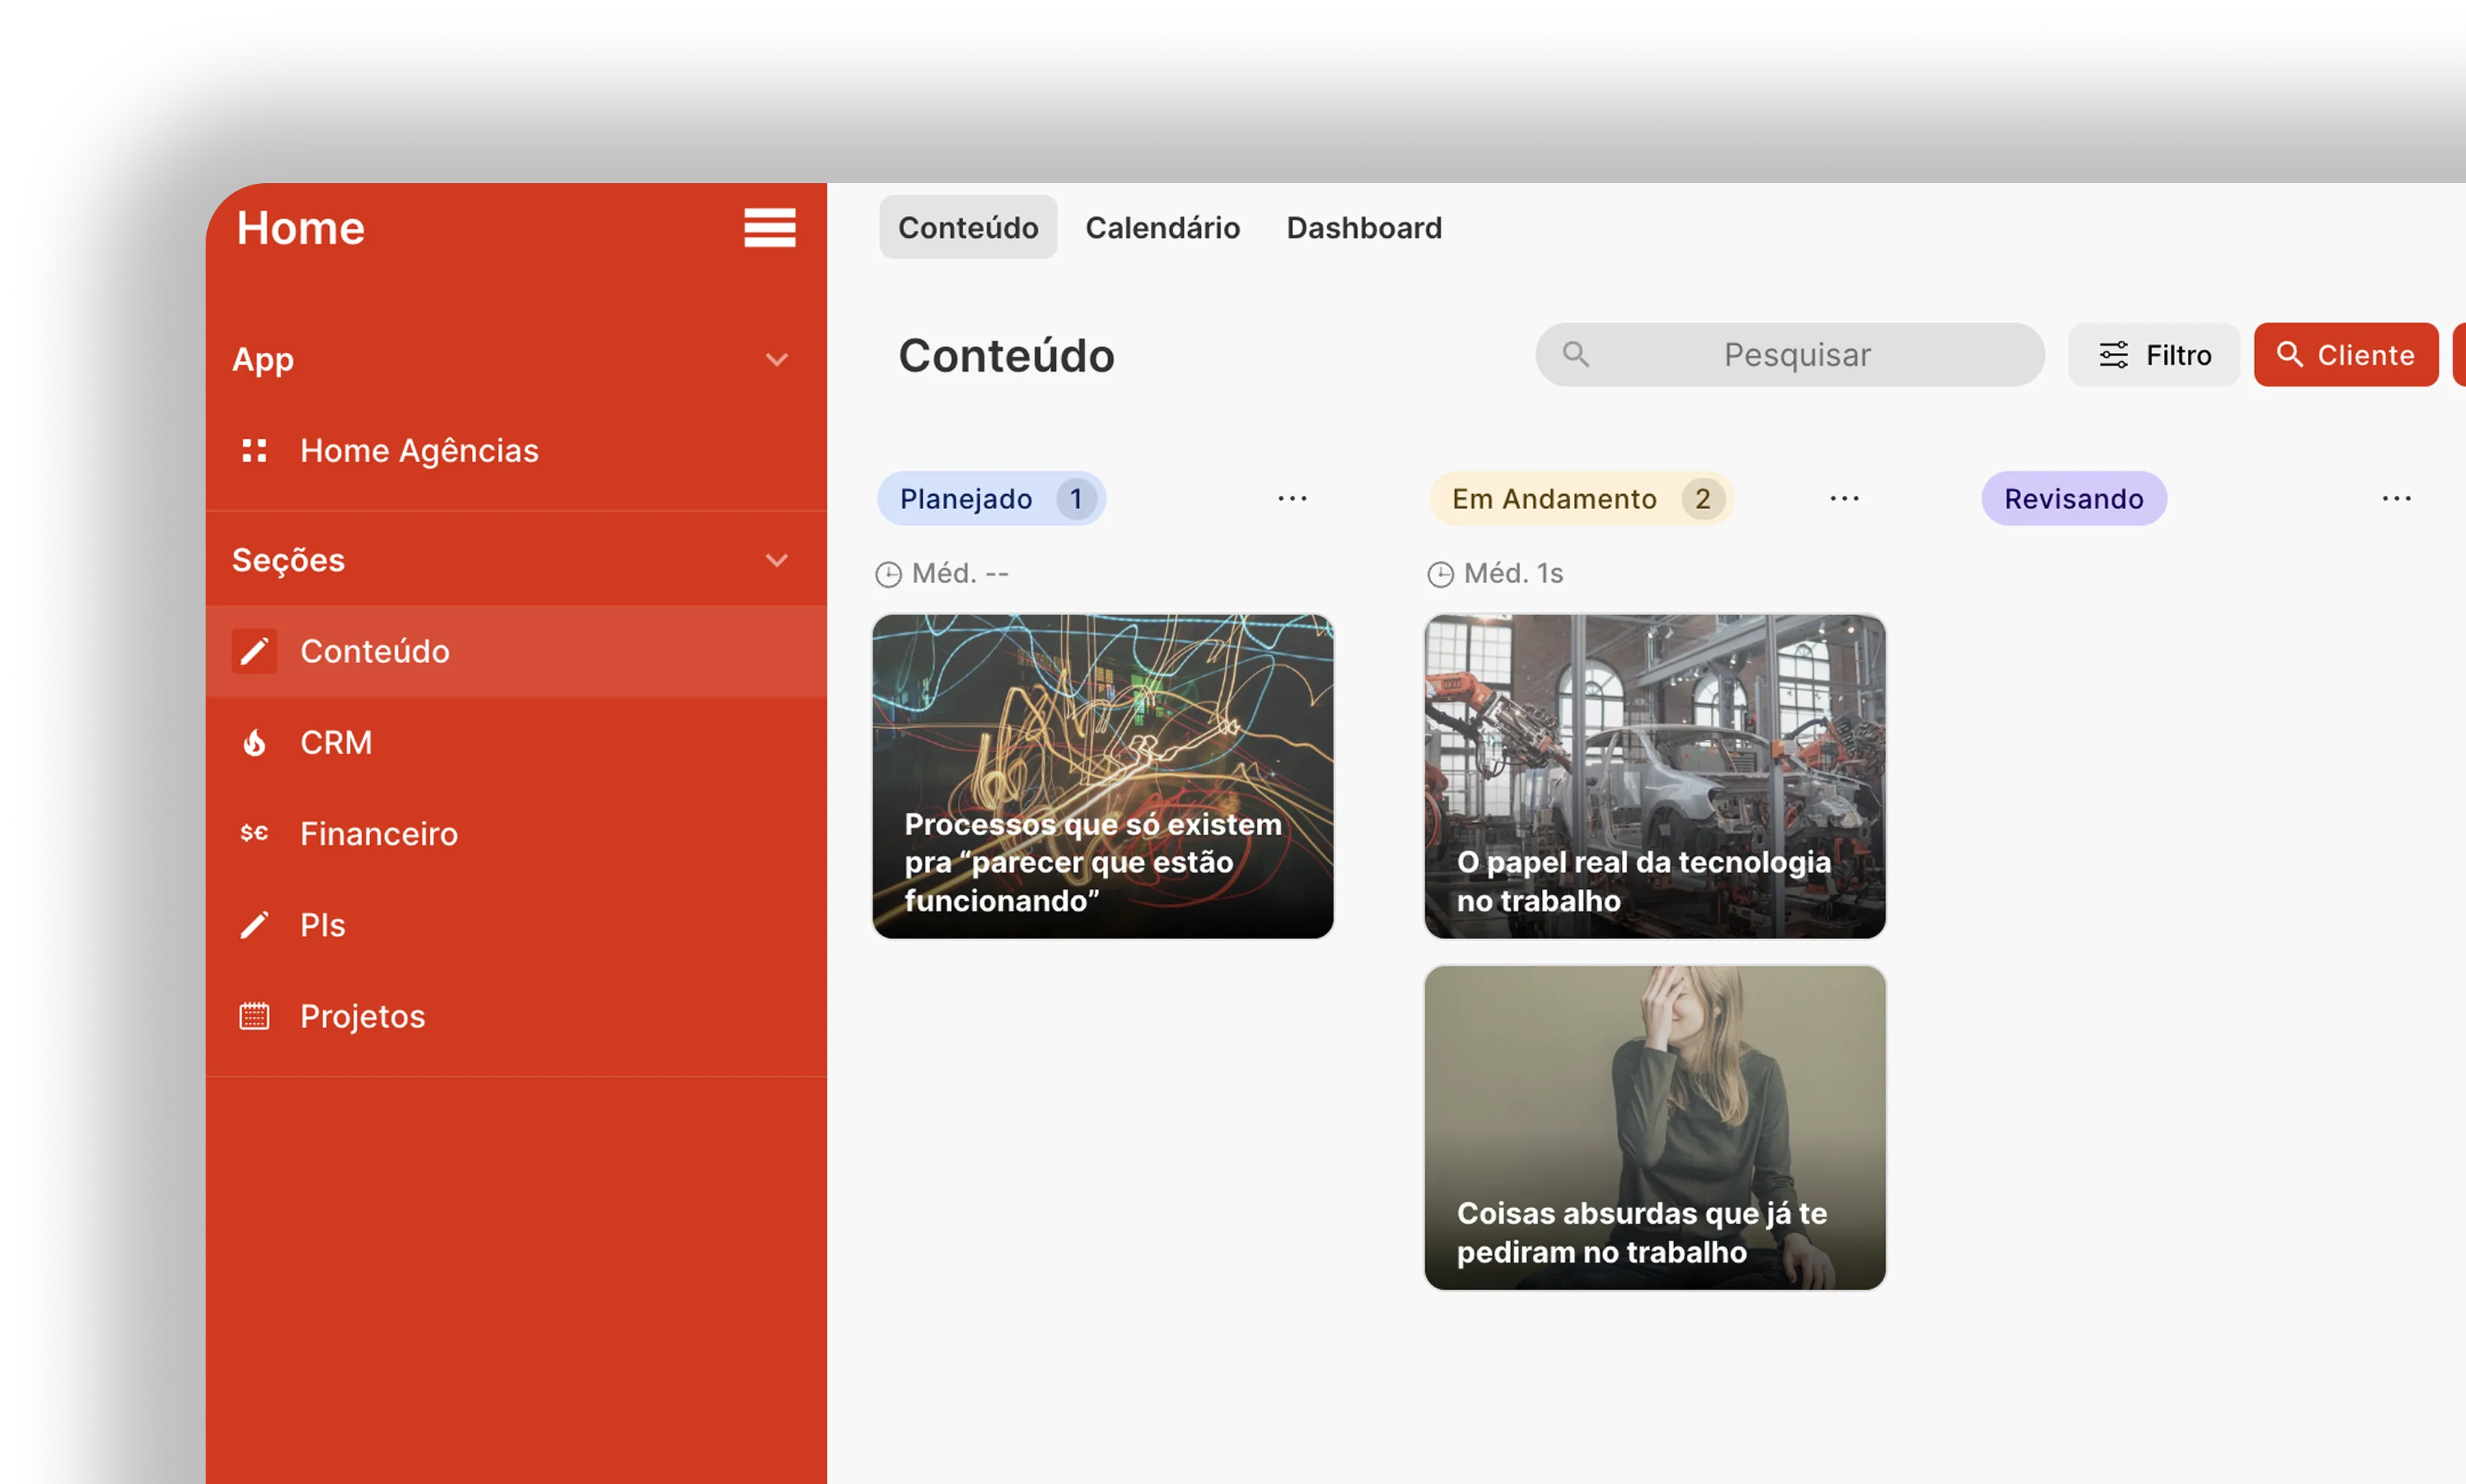Open Projetos via the calendar icon

point(255,1015)
